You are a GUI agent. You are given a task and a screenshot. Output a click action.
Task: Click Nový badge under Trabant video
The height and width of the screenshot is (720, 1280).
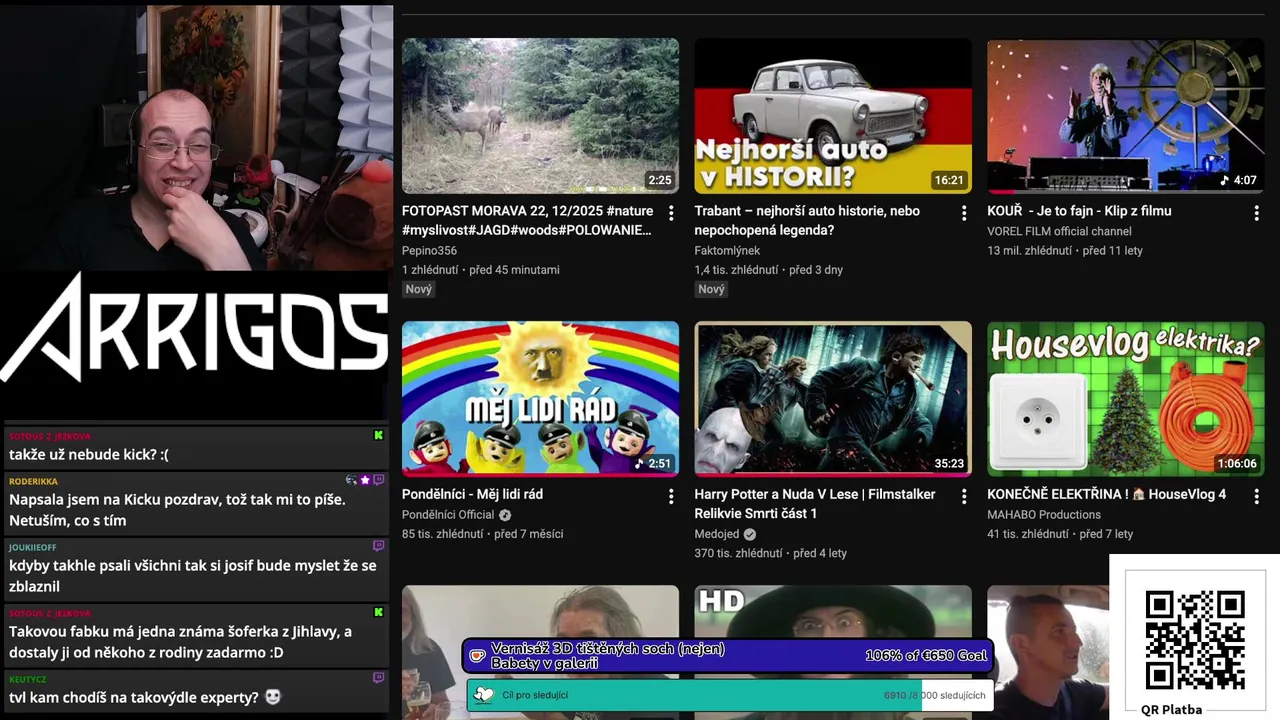711,289
